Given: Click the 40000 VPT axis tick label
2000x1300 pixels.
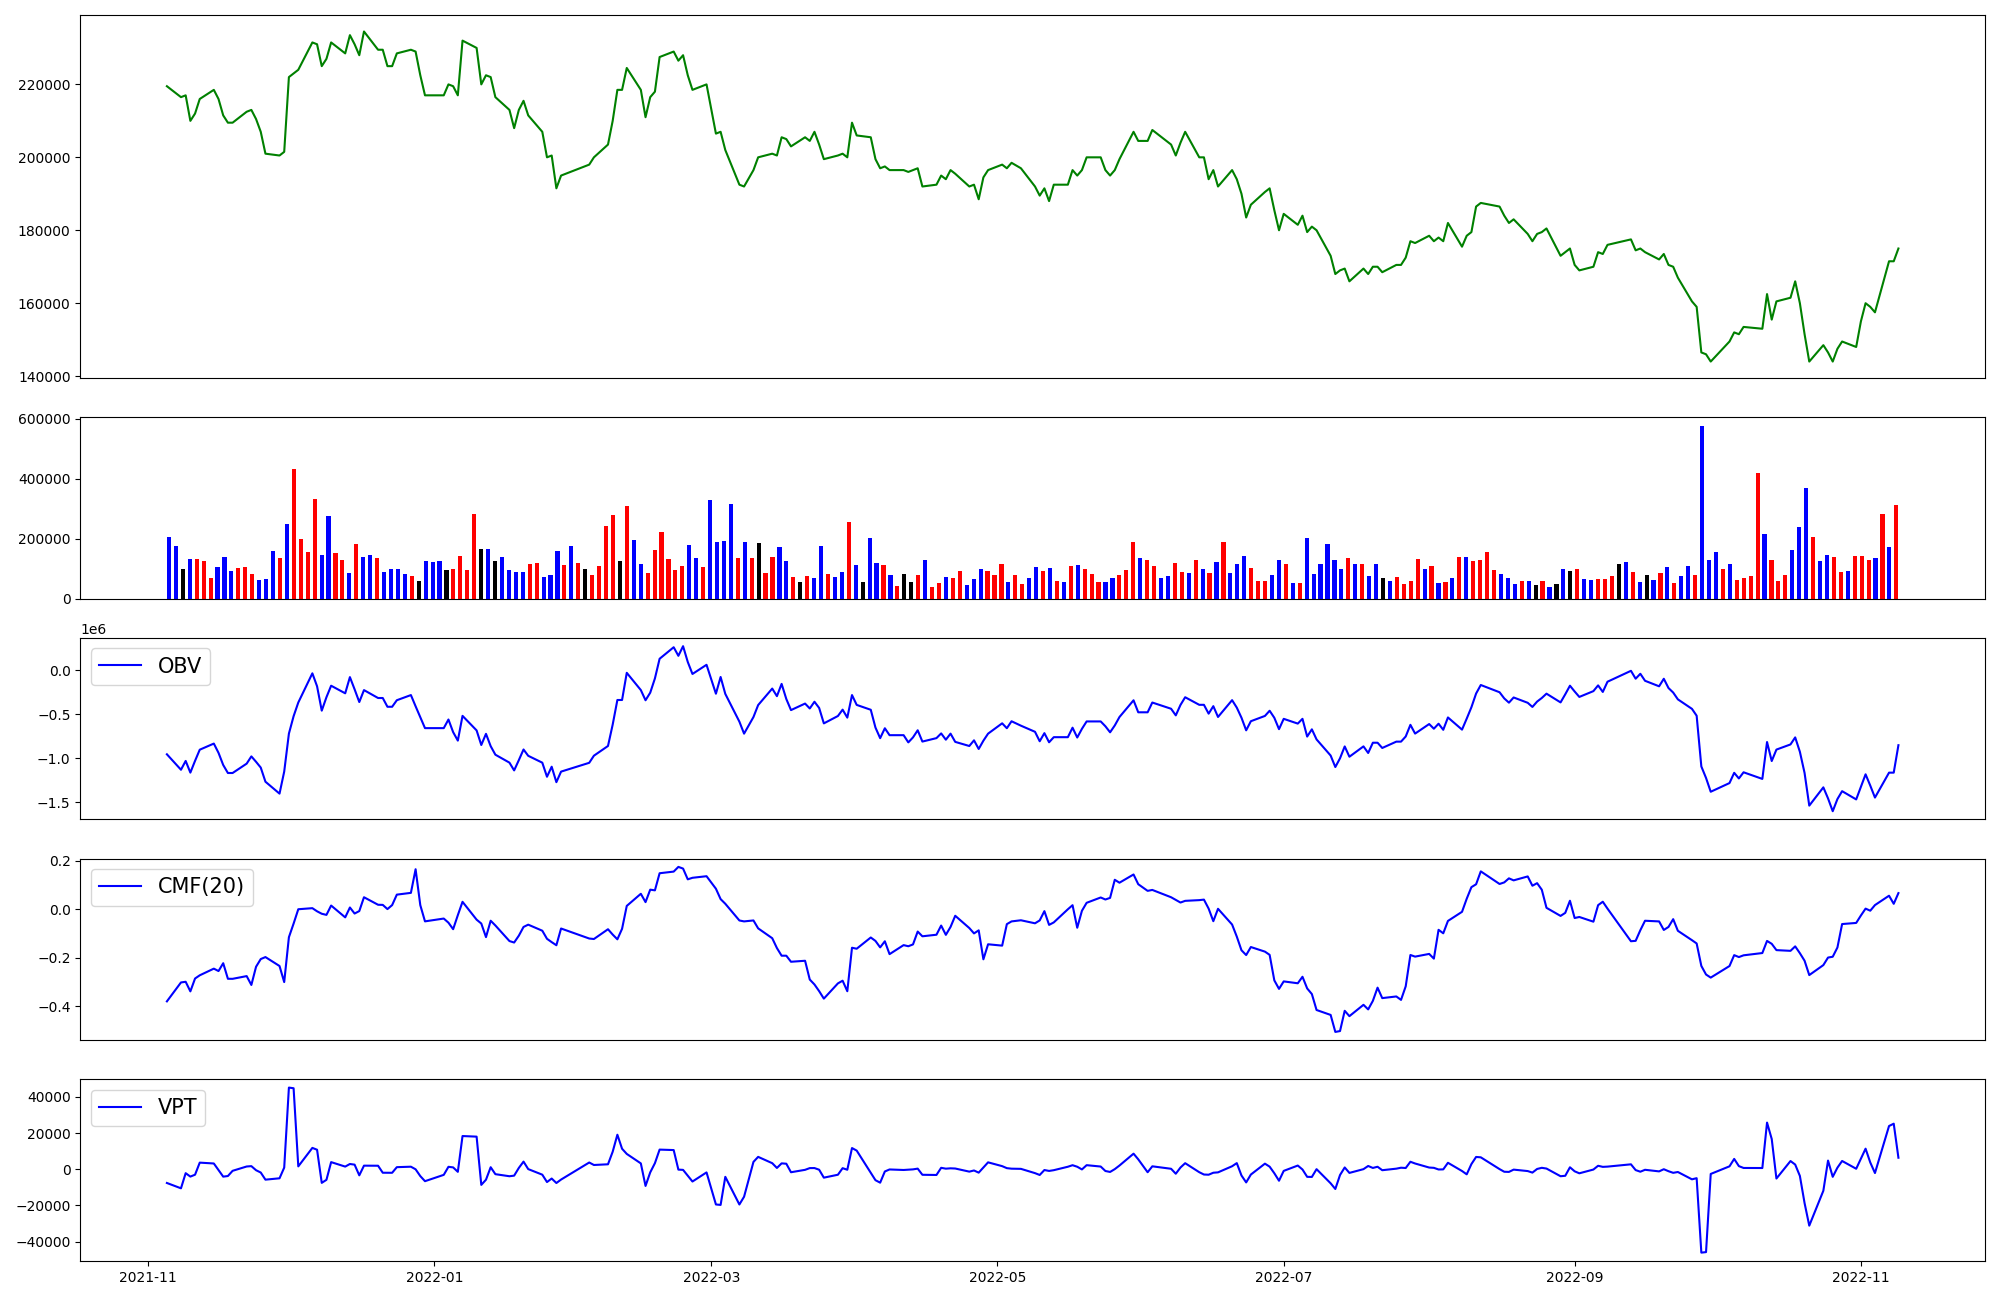Looking at the screenshot, I should (50, 1097).
